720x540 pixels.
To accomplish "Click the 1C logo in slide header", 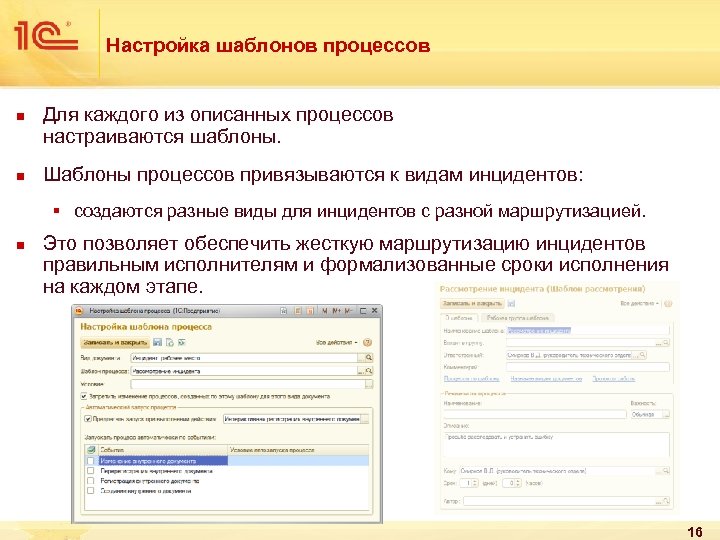I will (46, 36).
